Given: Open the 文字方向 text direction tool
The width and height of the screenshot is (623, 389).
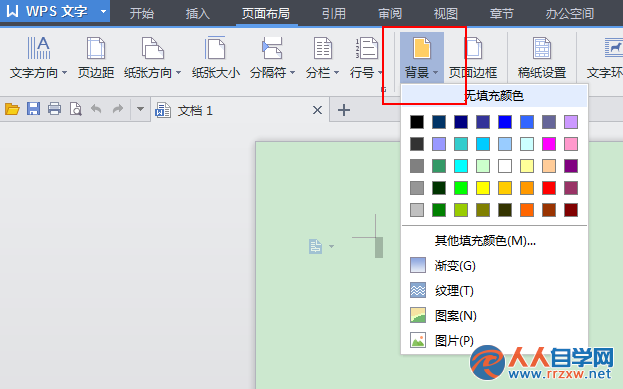Looking at the screenshot, I should click(x=39, y=58).
